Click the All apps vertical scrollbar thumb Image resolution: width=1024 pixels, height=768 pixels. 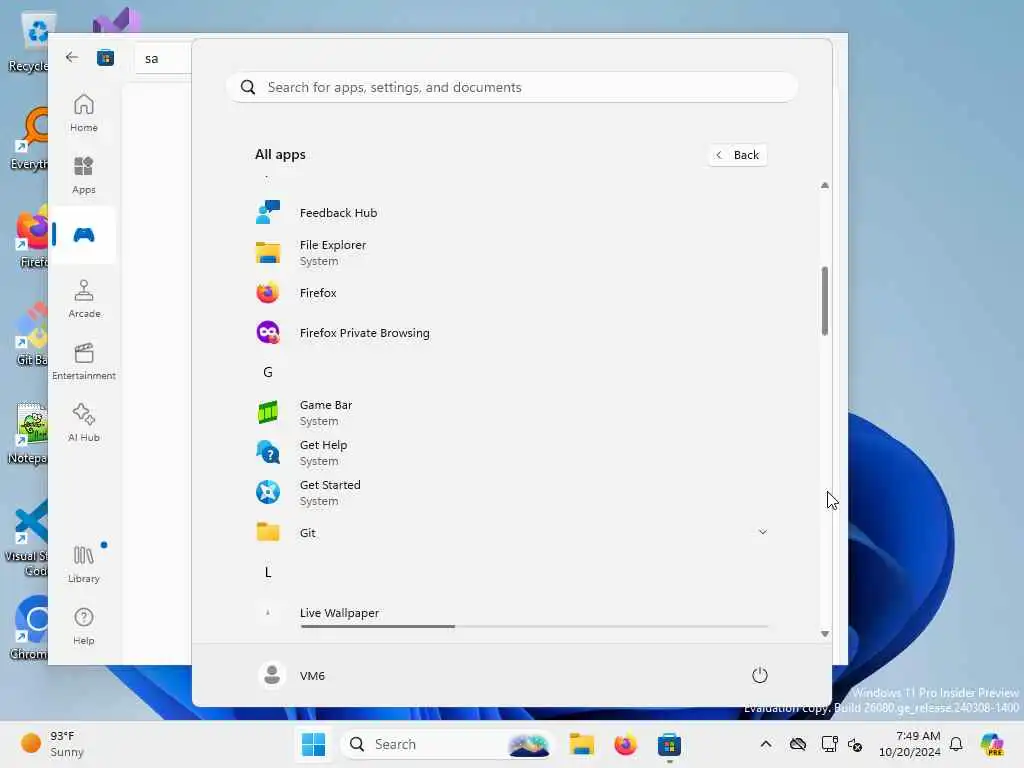(825, 301)
